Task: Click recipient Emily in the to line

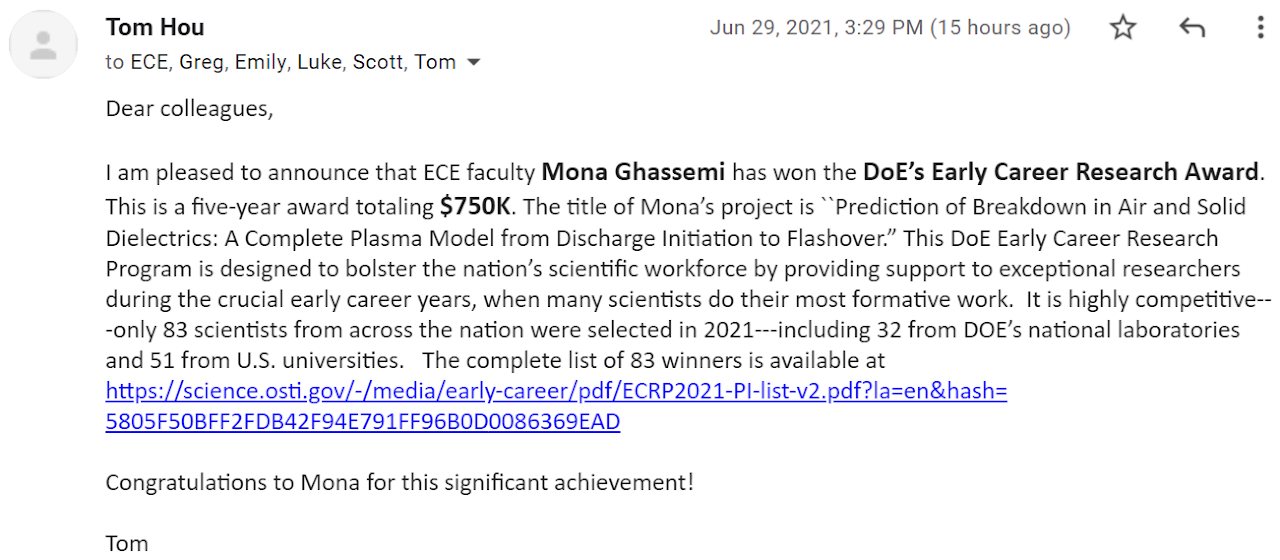Action: coord(260,62)
